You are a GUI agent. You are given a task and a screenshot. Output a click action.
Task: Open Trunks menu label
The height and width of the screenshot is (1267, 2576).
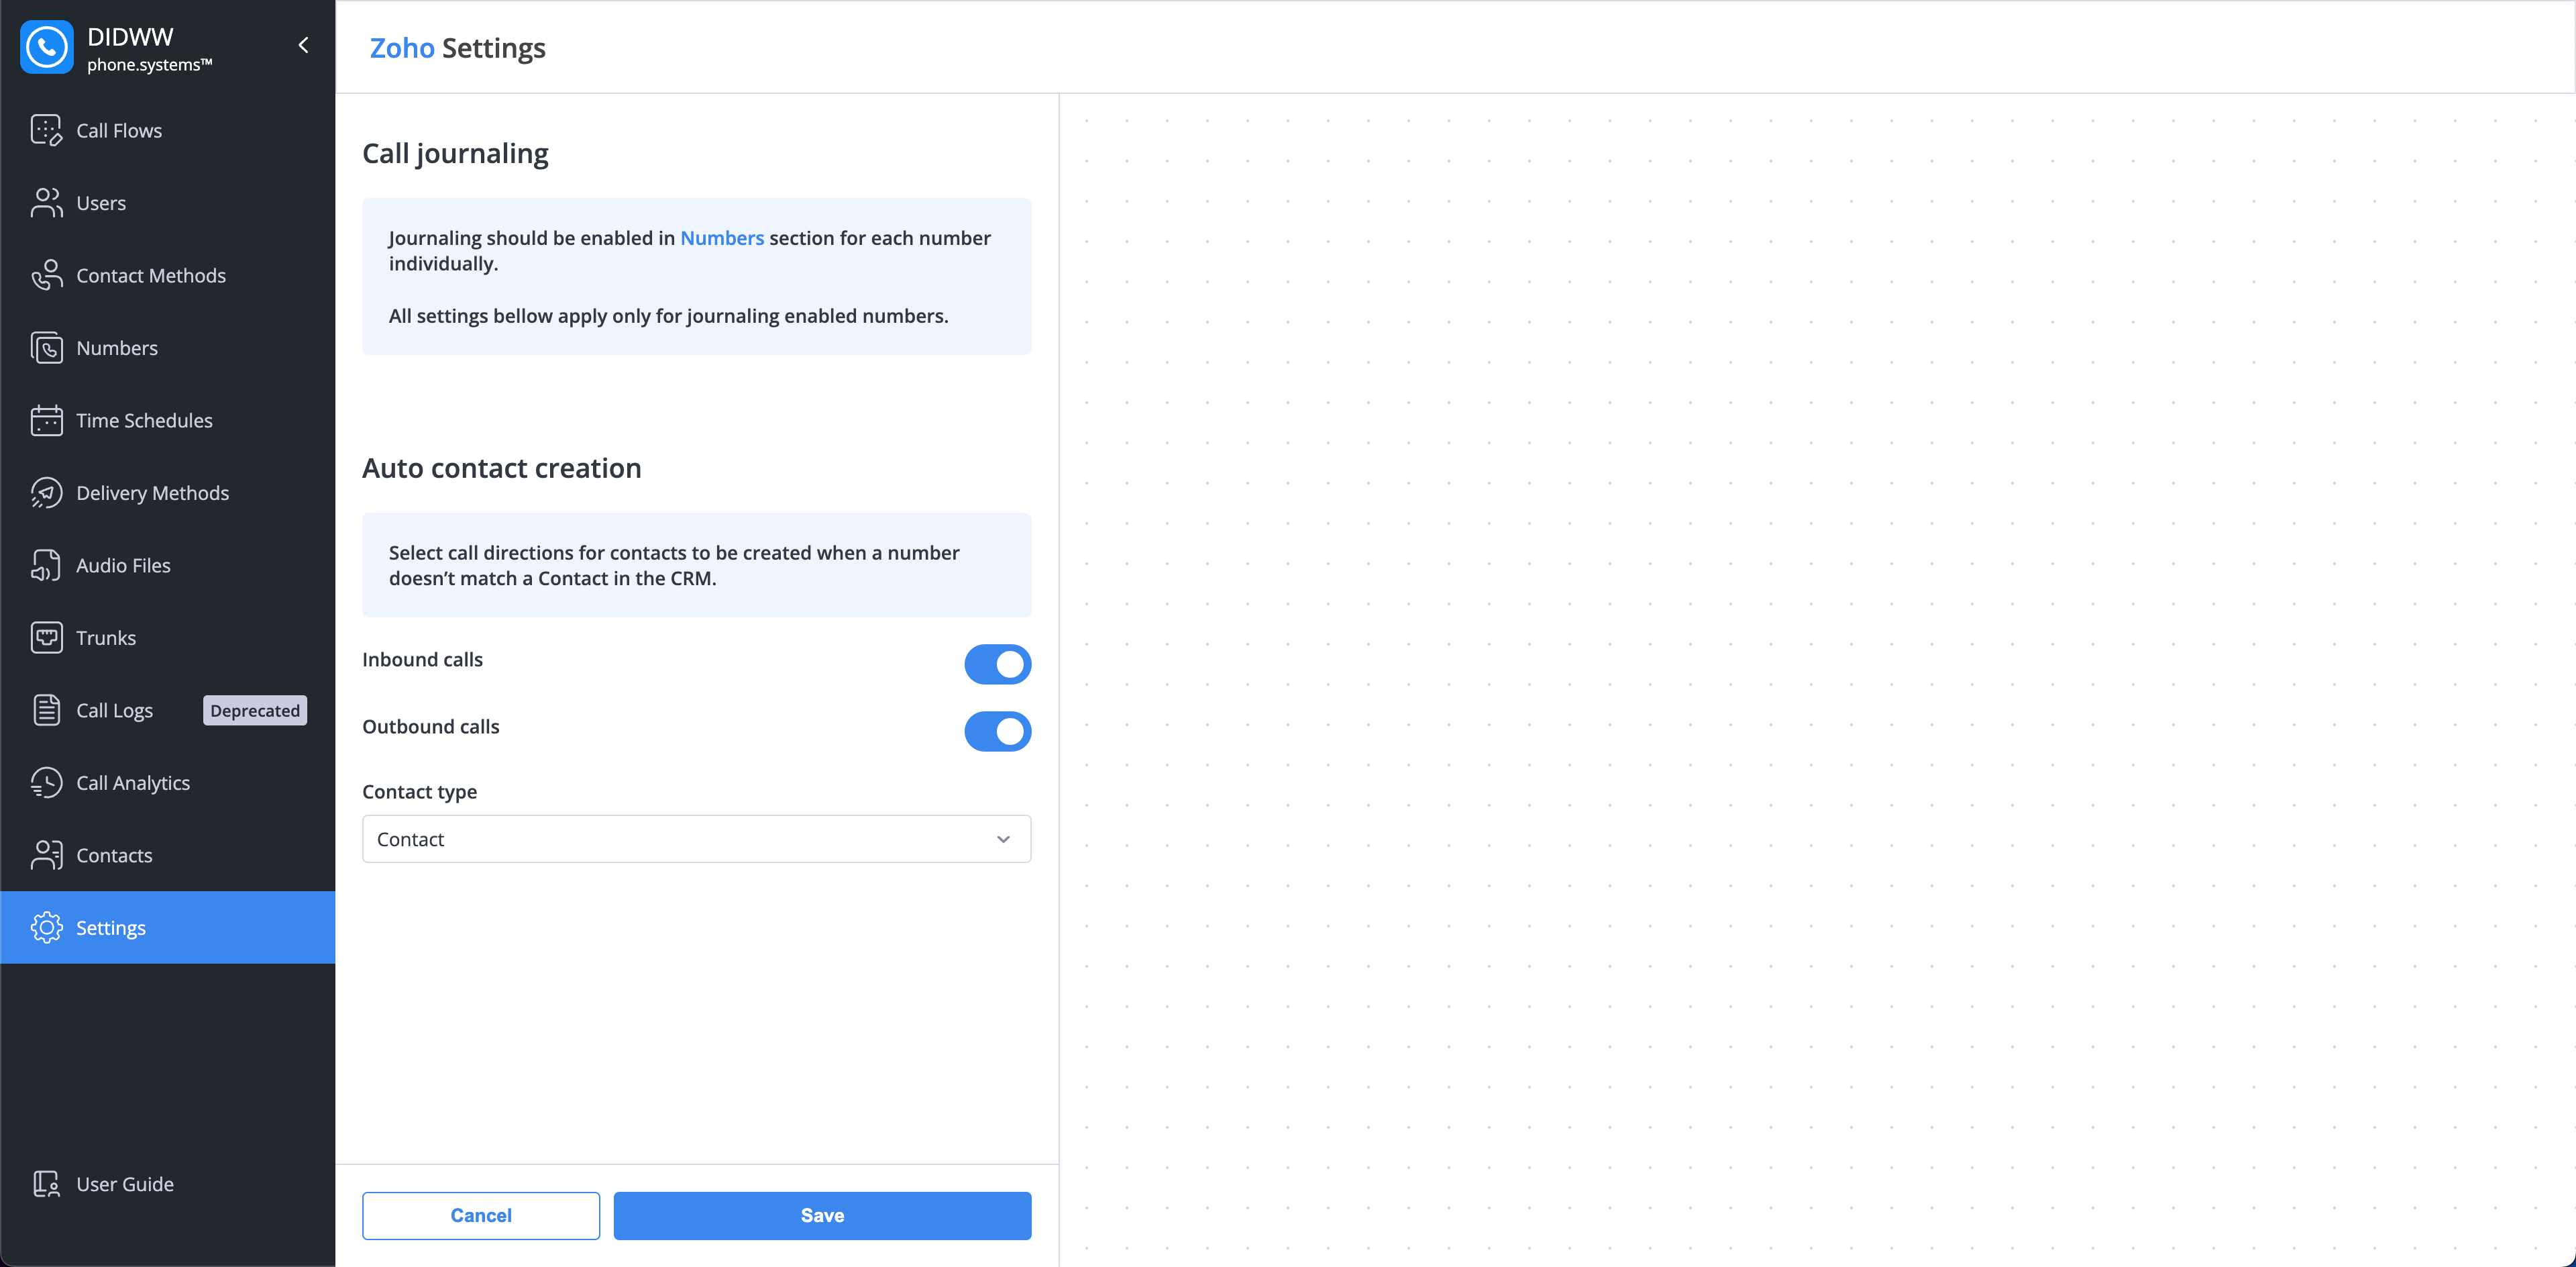[106, 638]
